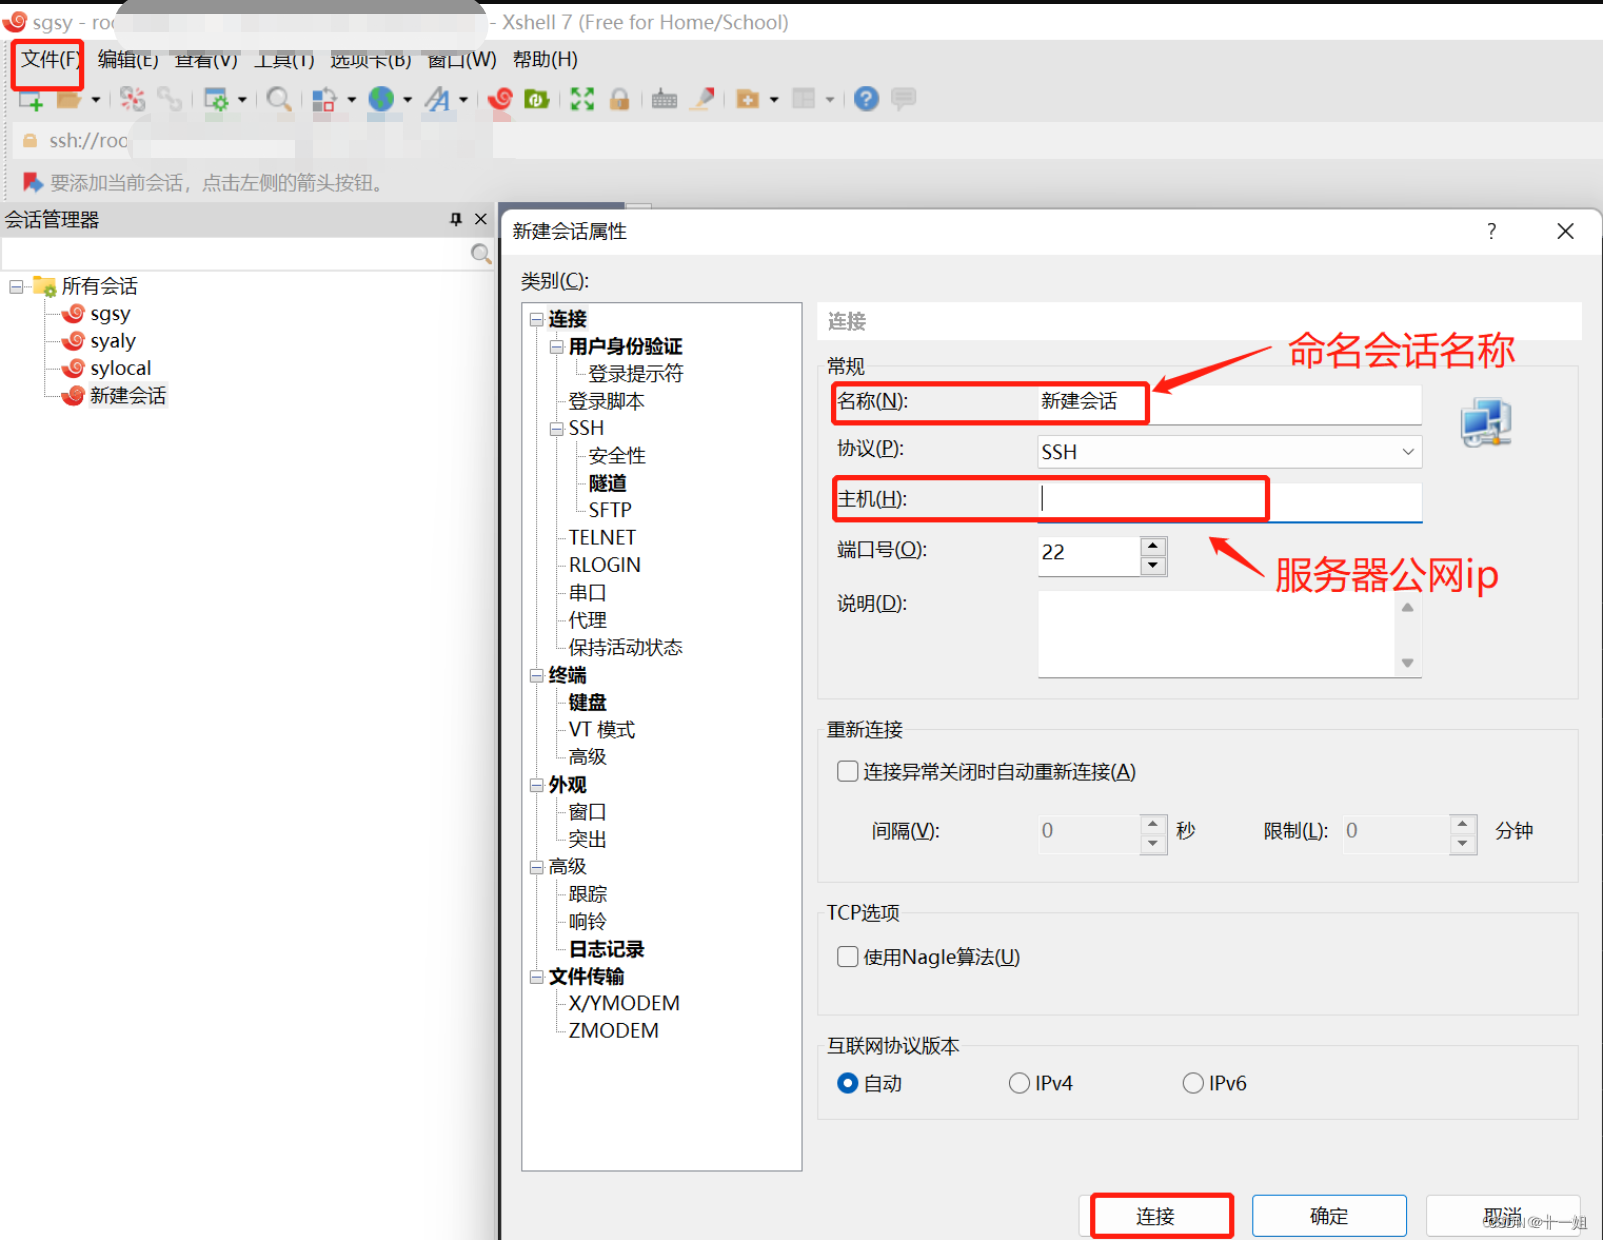
Task: Click the session manager search magnifier
Action: tap(481, 254)
